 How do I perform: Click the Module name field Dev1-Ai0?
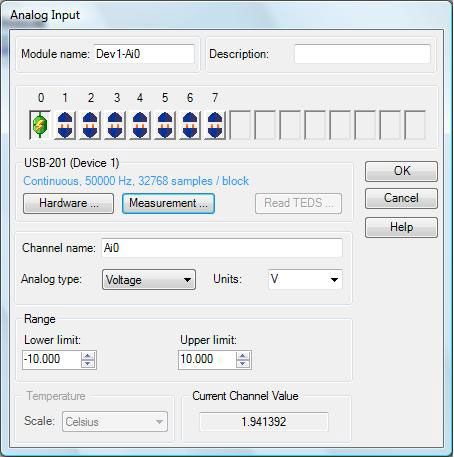pos(144,54)
